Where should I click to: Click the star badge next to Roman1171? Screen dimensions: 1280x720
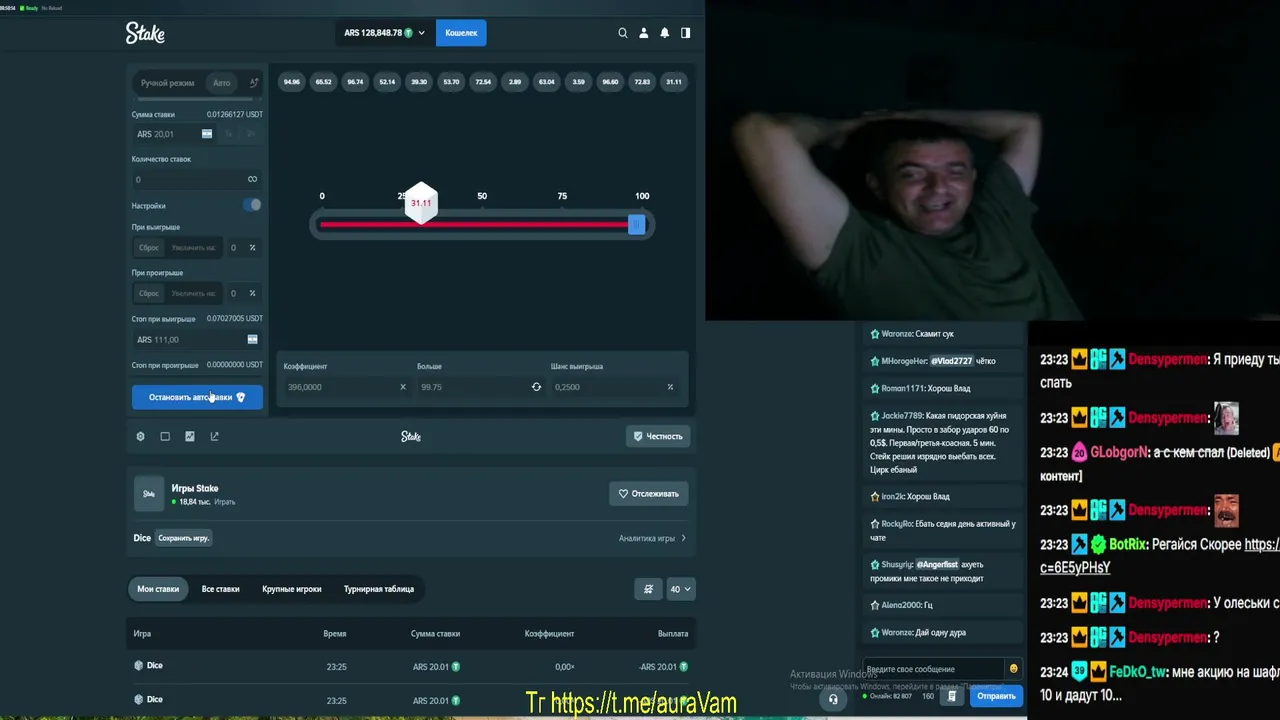tap(875, 388)
